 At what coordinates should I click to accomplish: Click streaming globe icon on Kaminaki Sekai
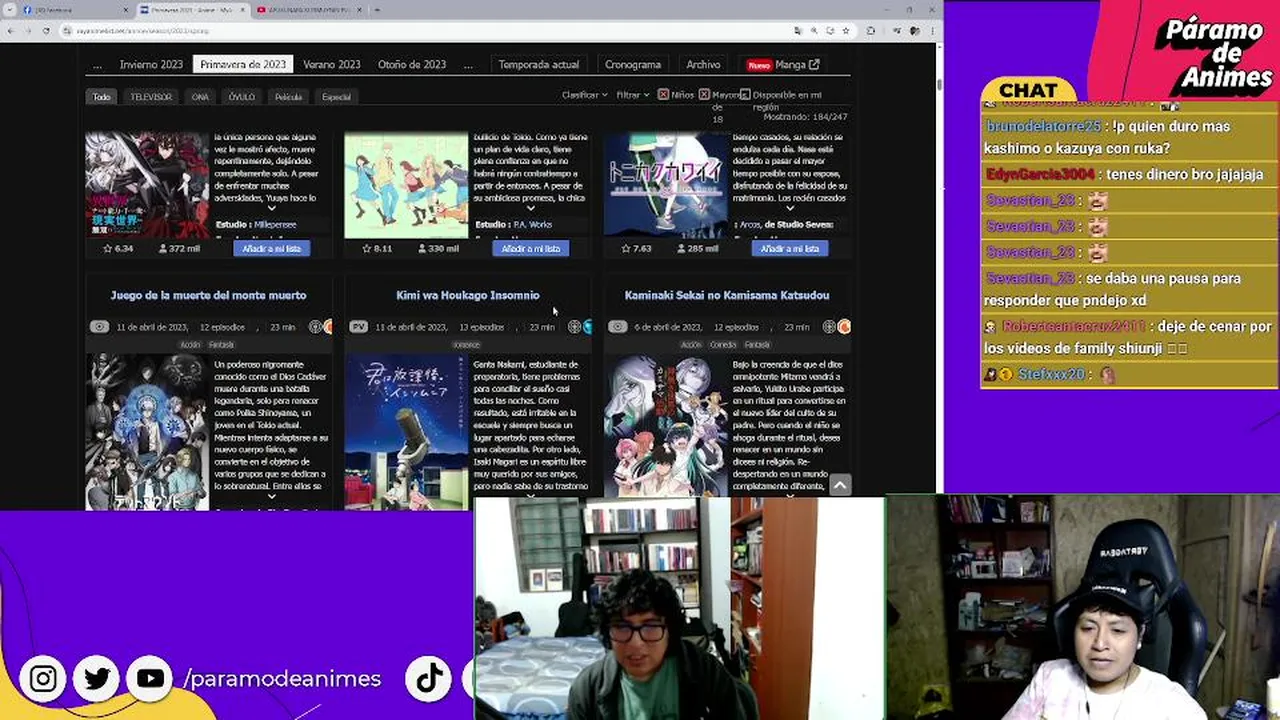[x=829, y=327]
